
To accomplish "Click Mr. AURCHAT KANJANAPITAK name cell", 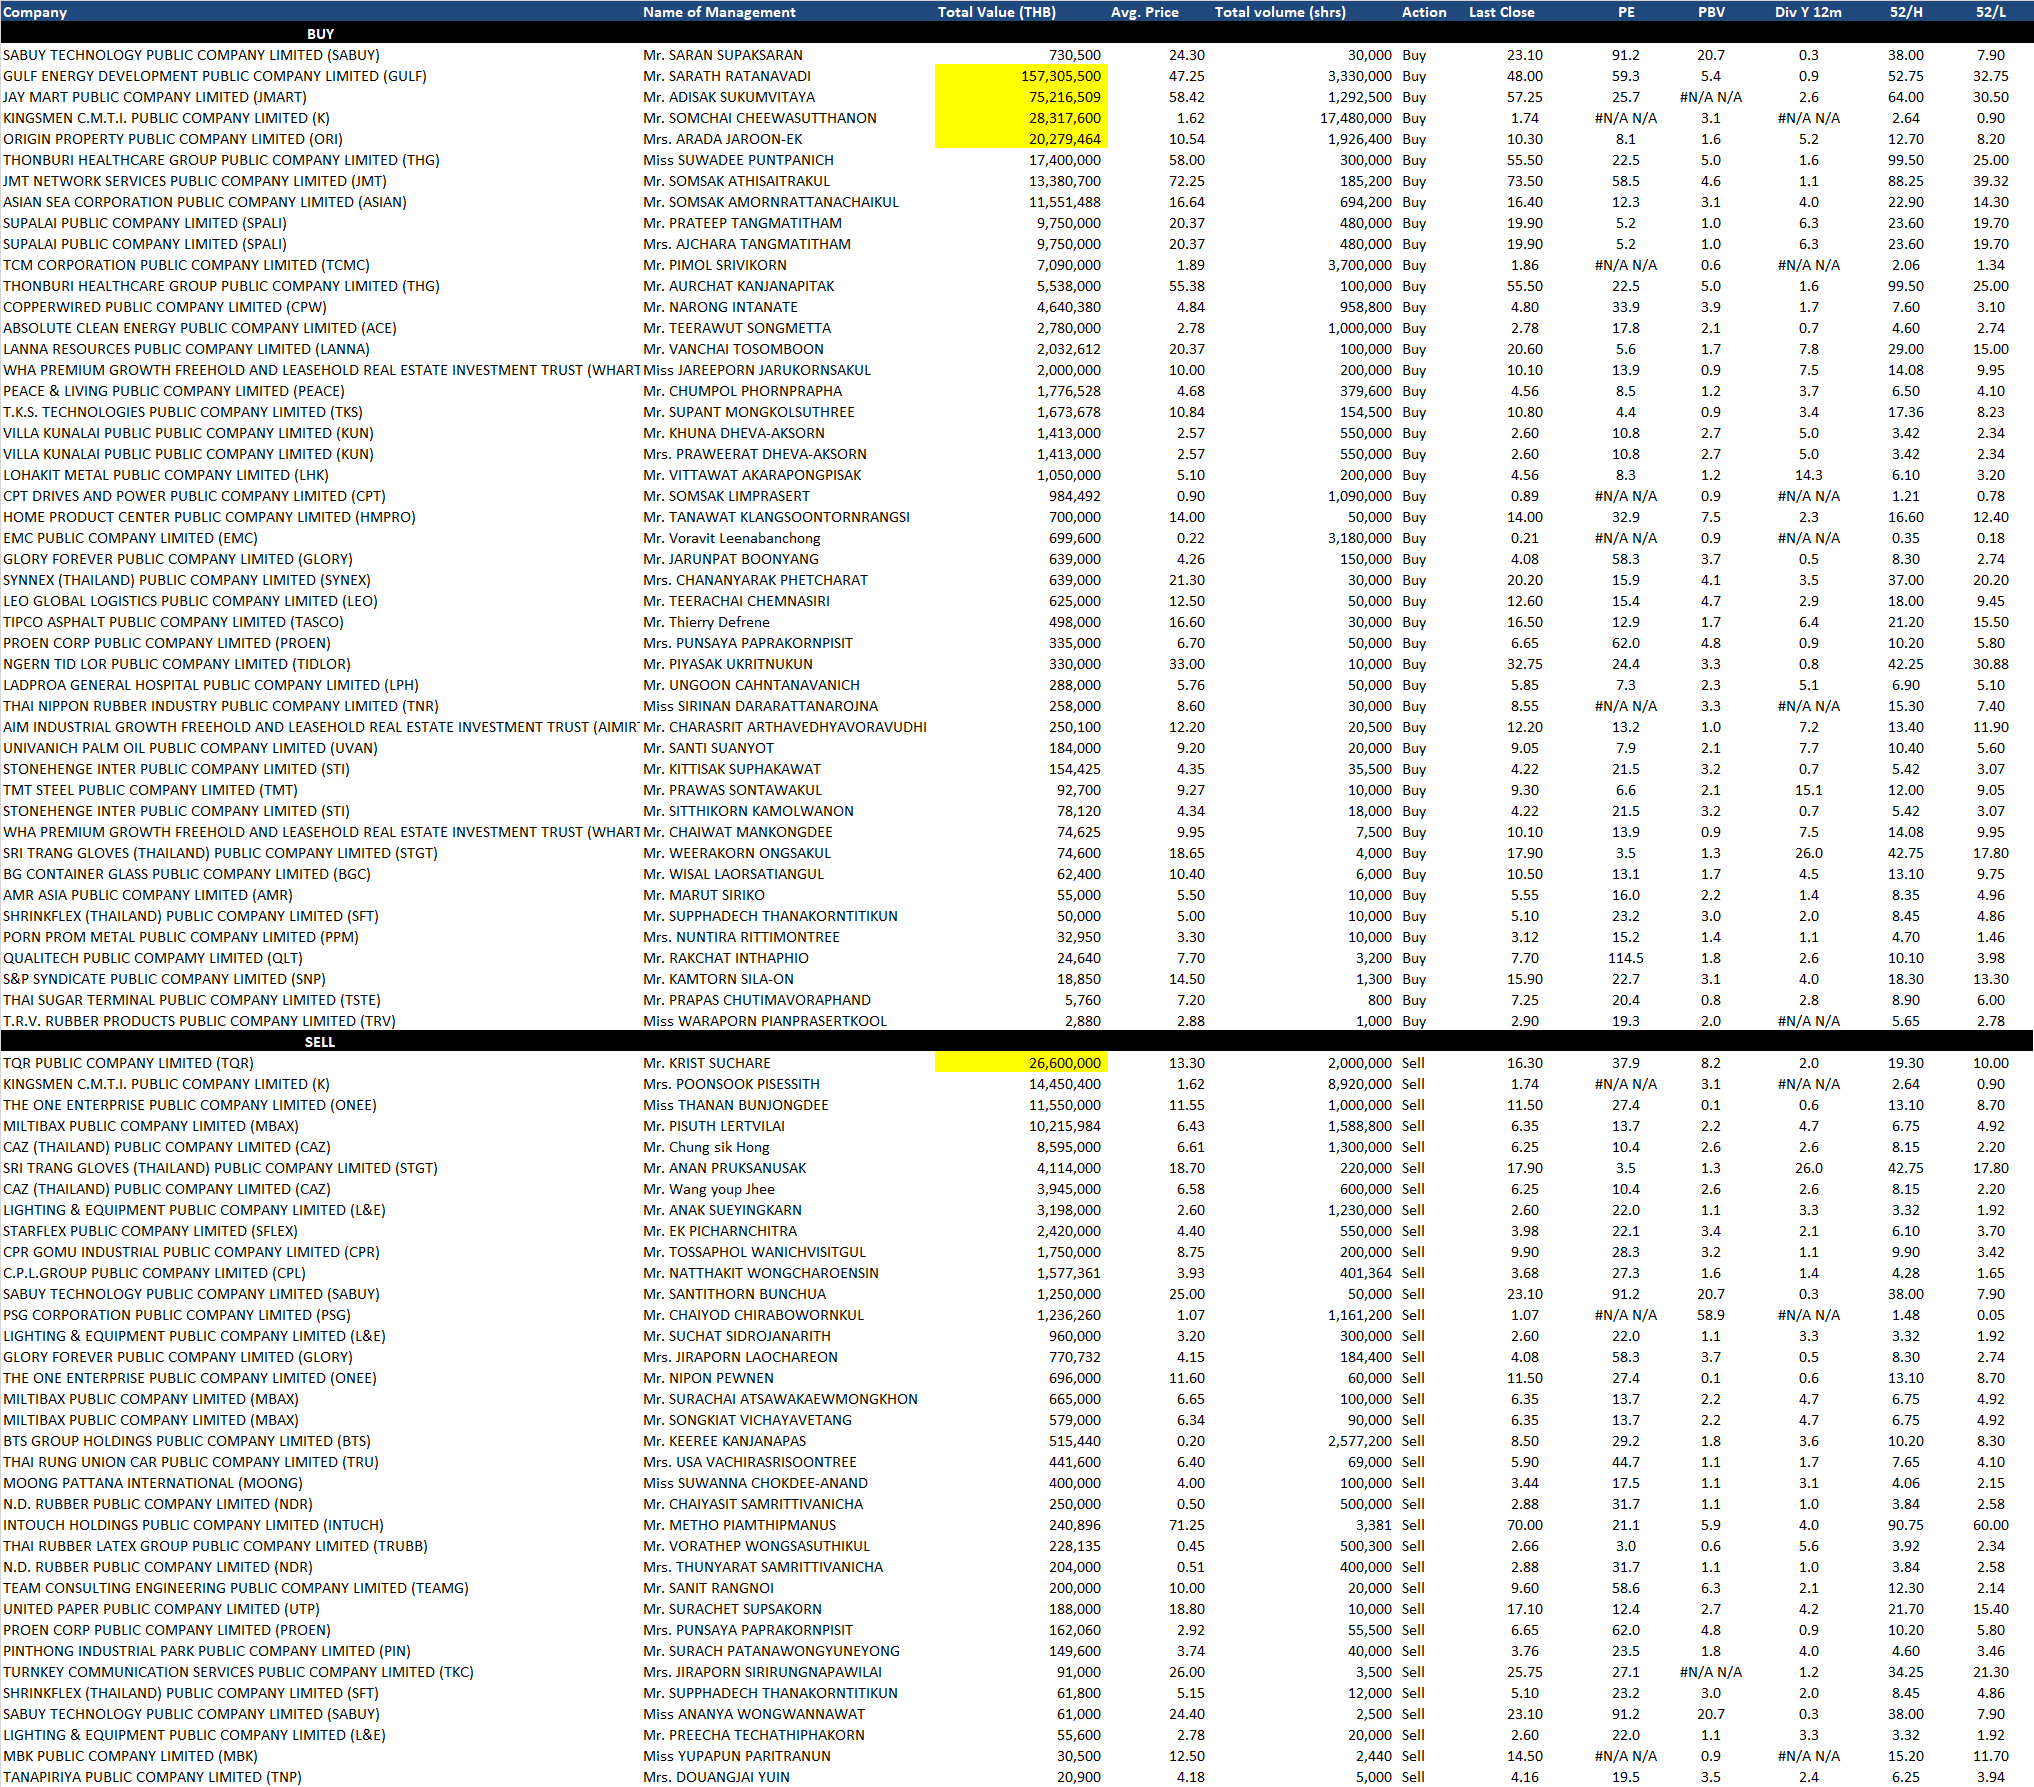I will pos(739,286).
